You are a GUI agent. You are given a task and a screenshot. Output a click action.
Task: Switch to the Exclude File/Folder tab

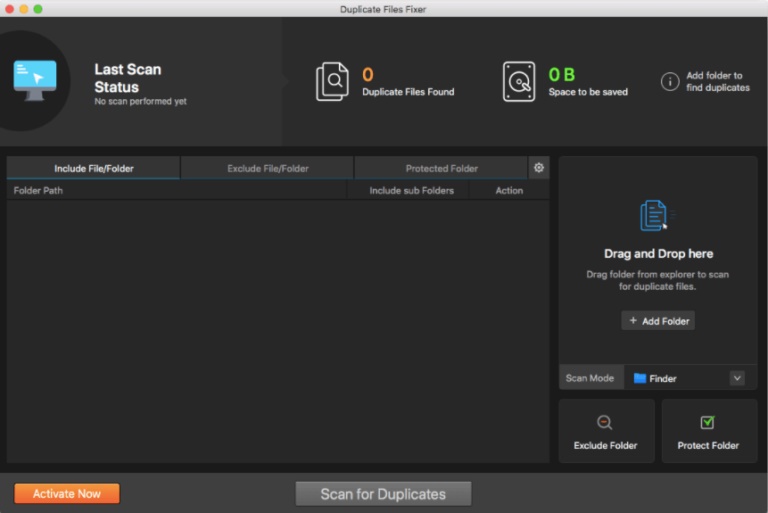267,168
